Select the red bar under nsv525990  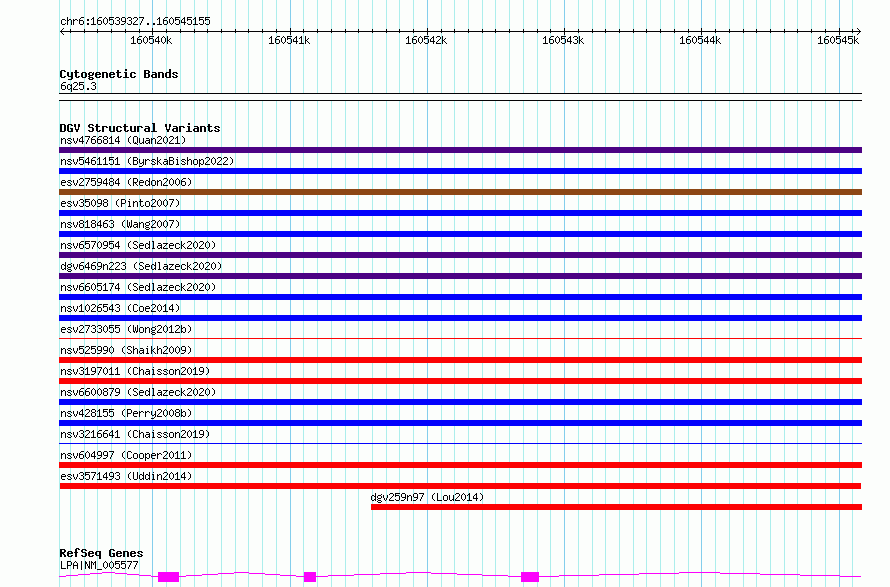460,360
